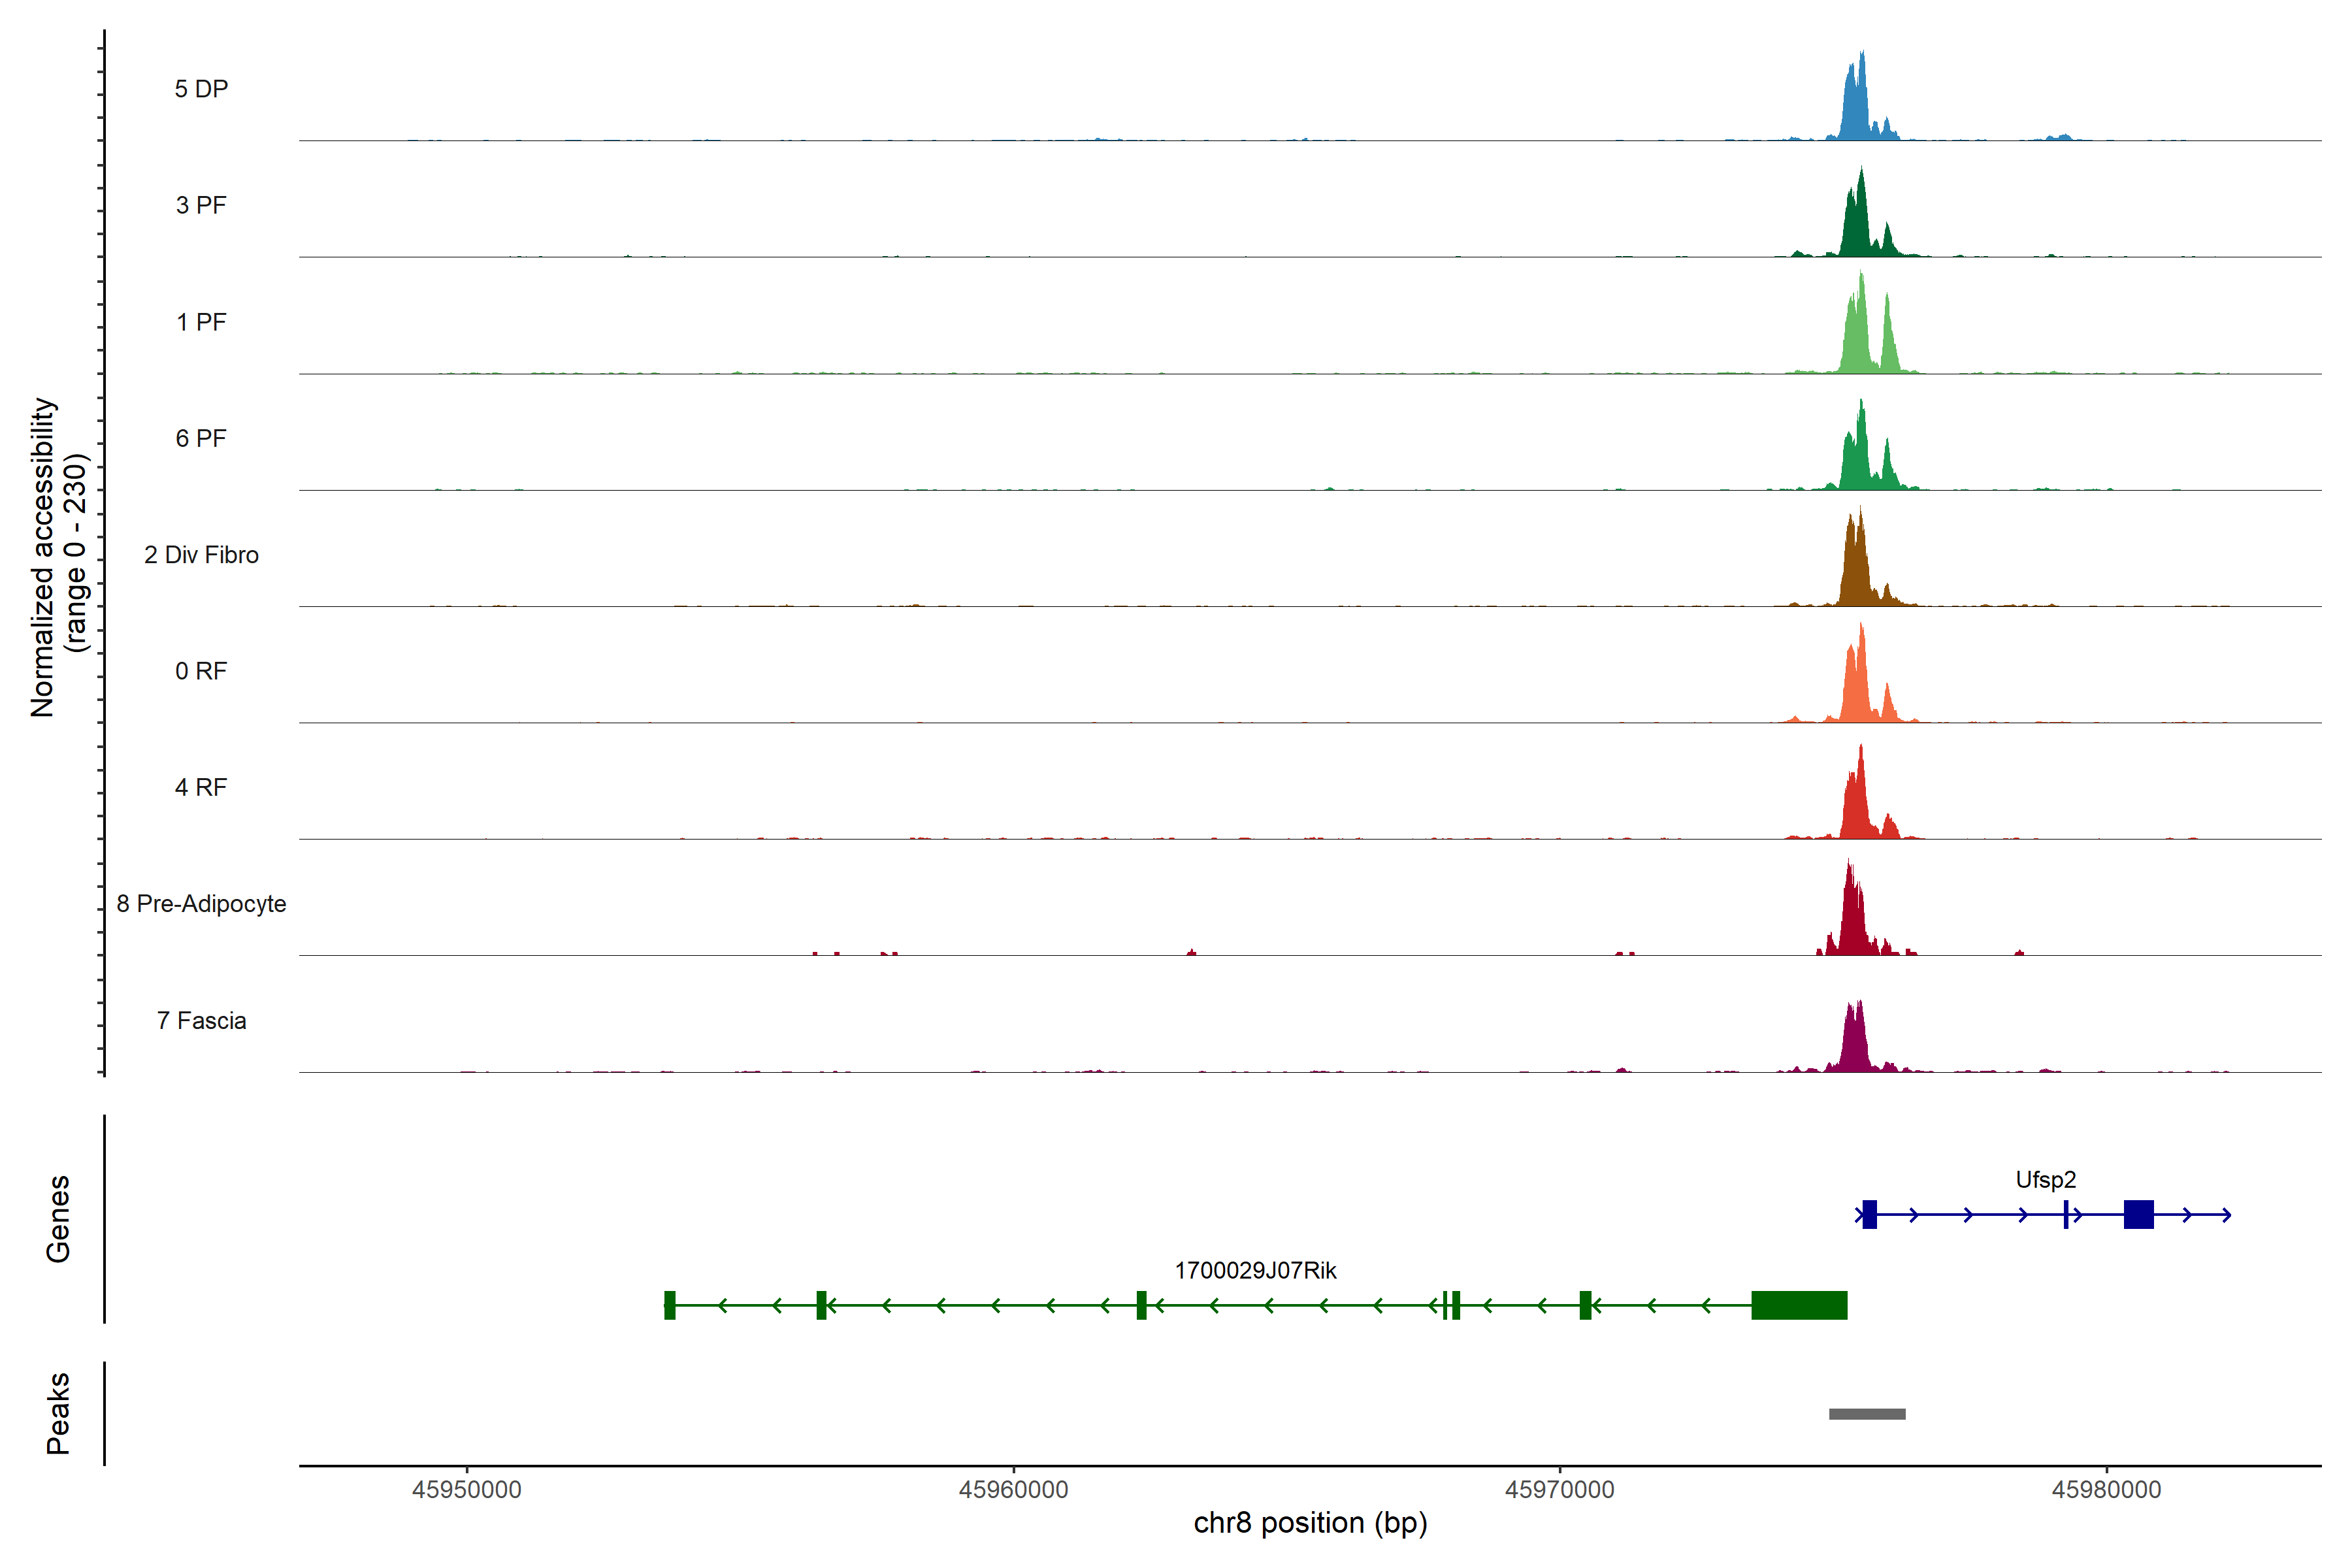Click the 1700029J07Rik gene label

pos(1255,1271)
